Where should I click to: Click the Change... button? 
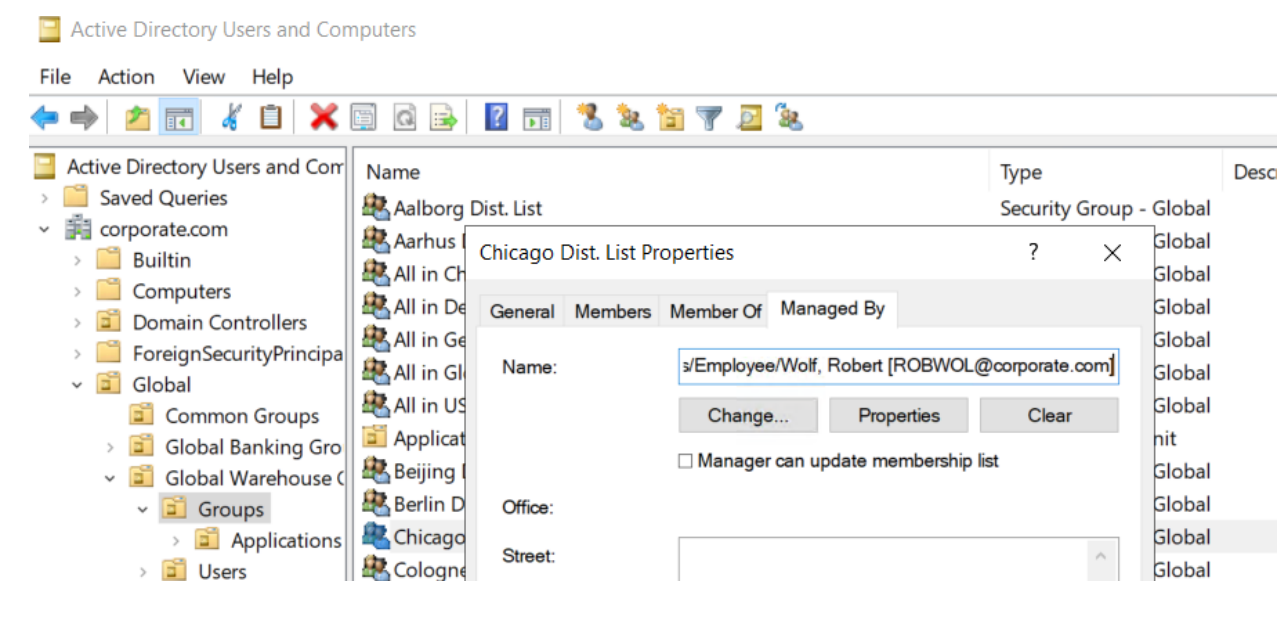(x=748, y=416)
